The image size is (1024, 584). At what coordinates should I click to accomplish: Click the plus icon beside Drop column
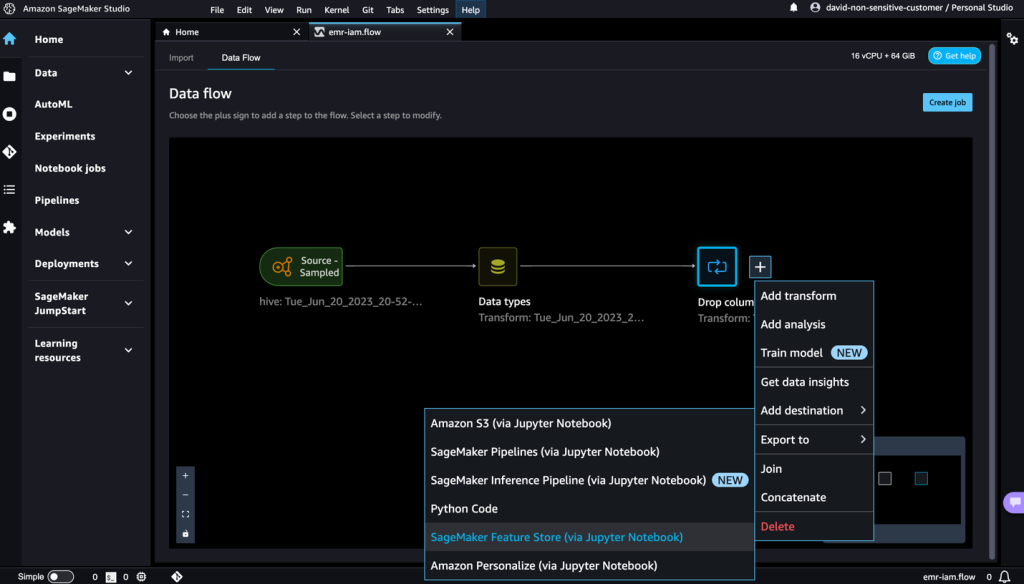click(760, 267)
